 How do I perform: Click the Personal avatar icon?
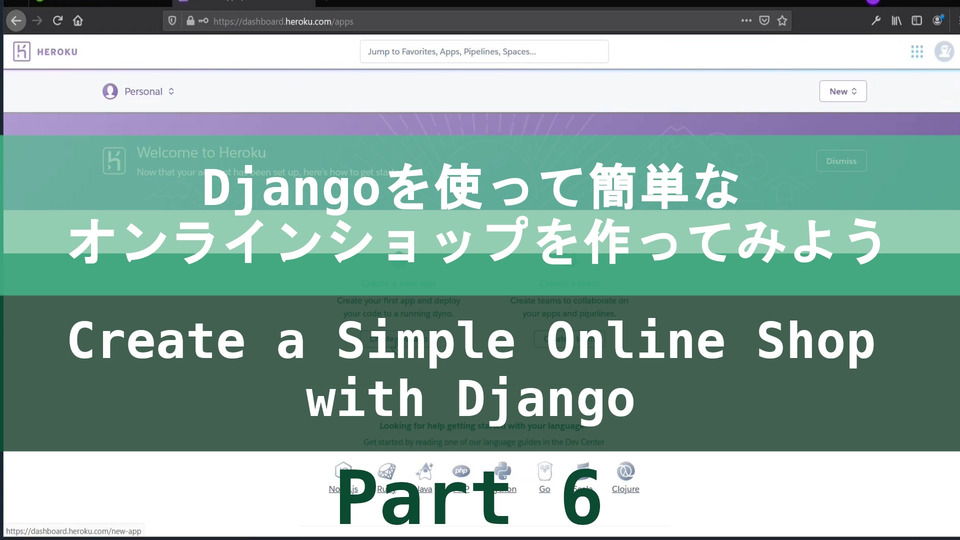point(110,91)
